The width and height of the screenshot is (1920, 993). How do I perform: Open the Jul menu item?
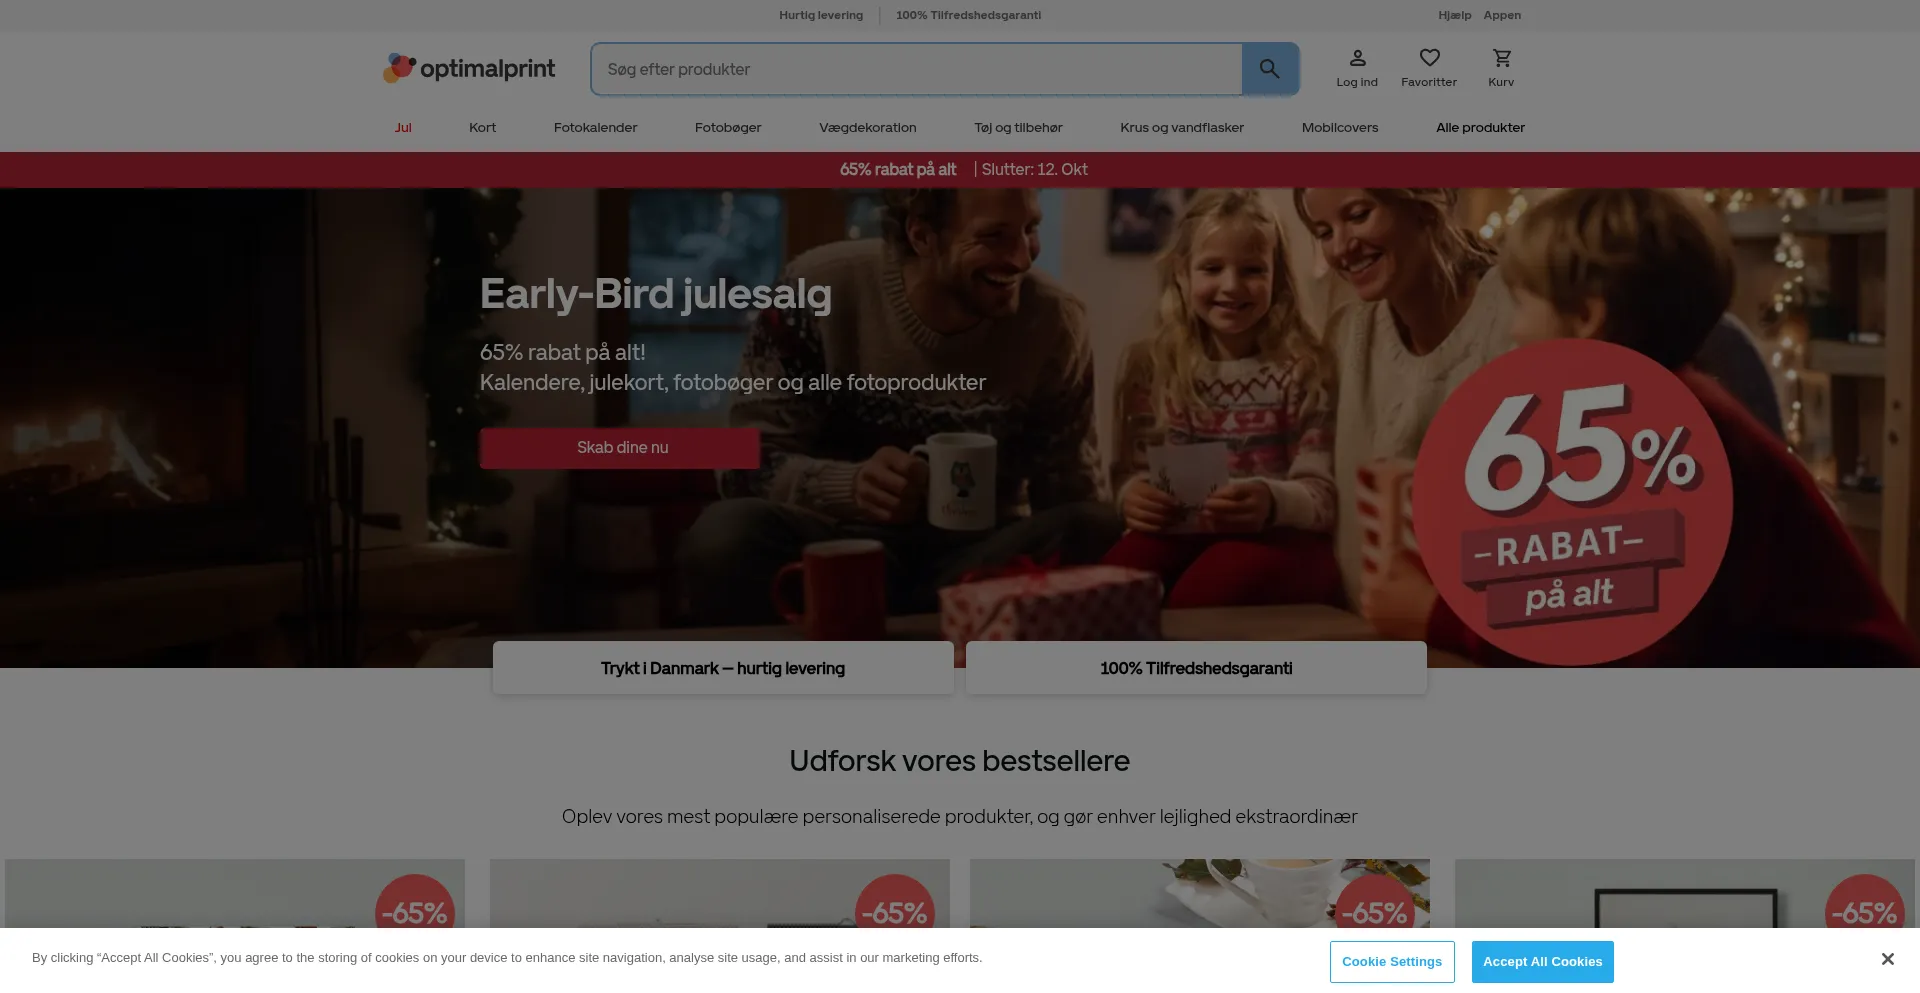(403, 127)
